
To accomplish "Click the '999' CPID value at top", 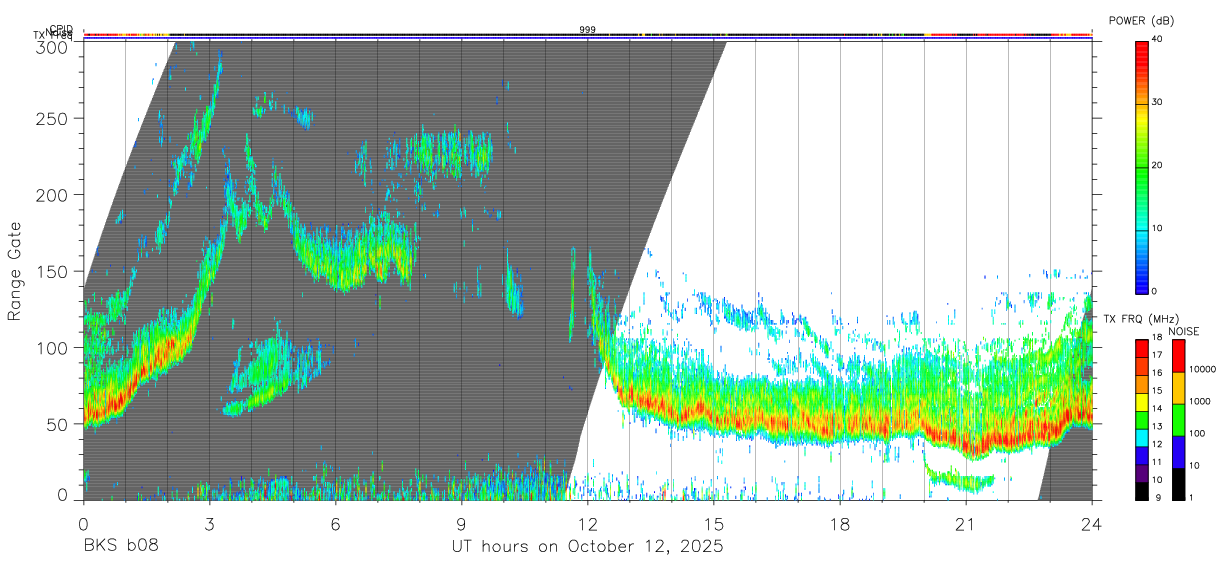I will (x=587, y=30).
